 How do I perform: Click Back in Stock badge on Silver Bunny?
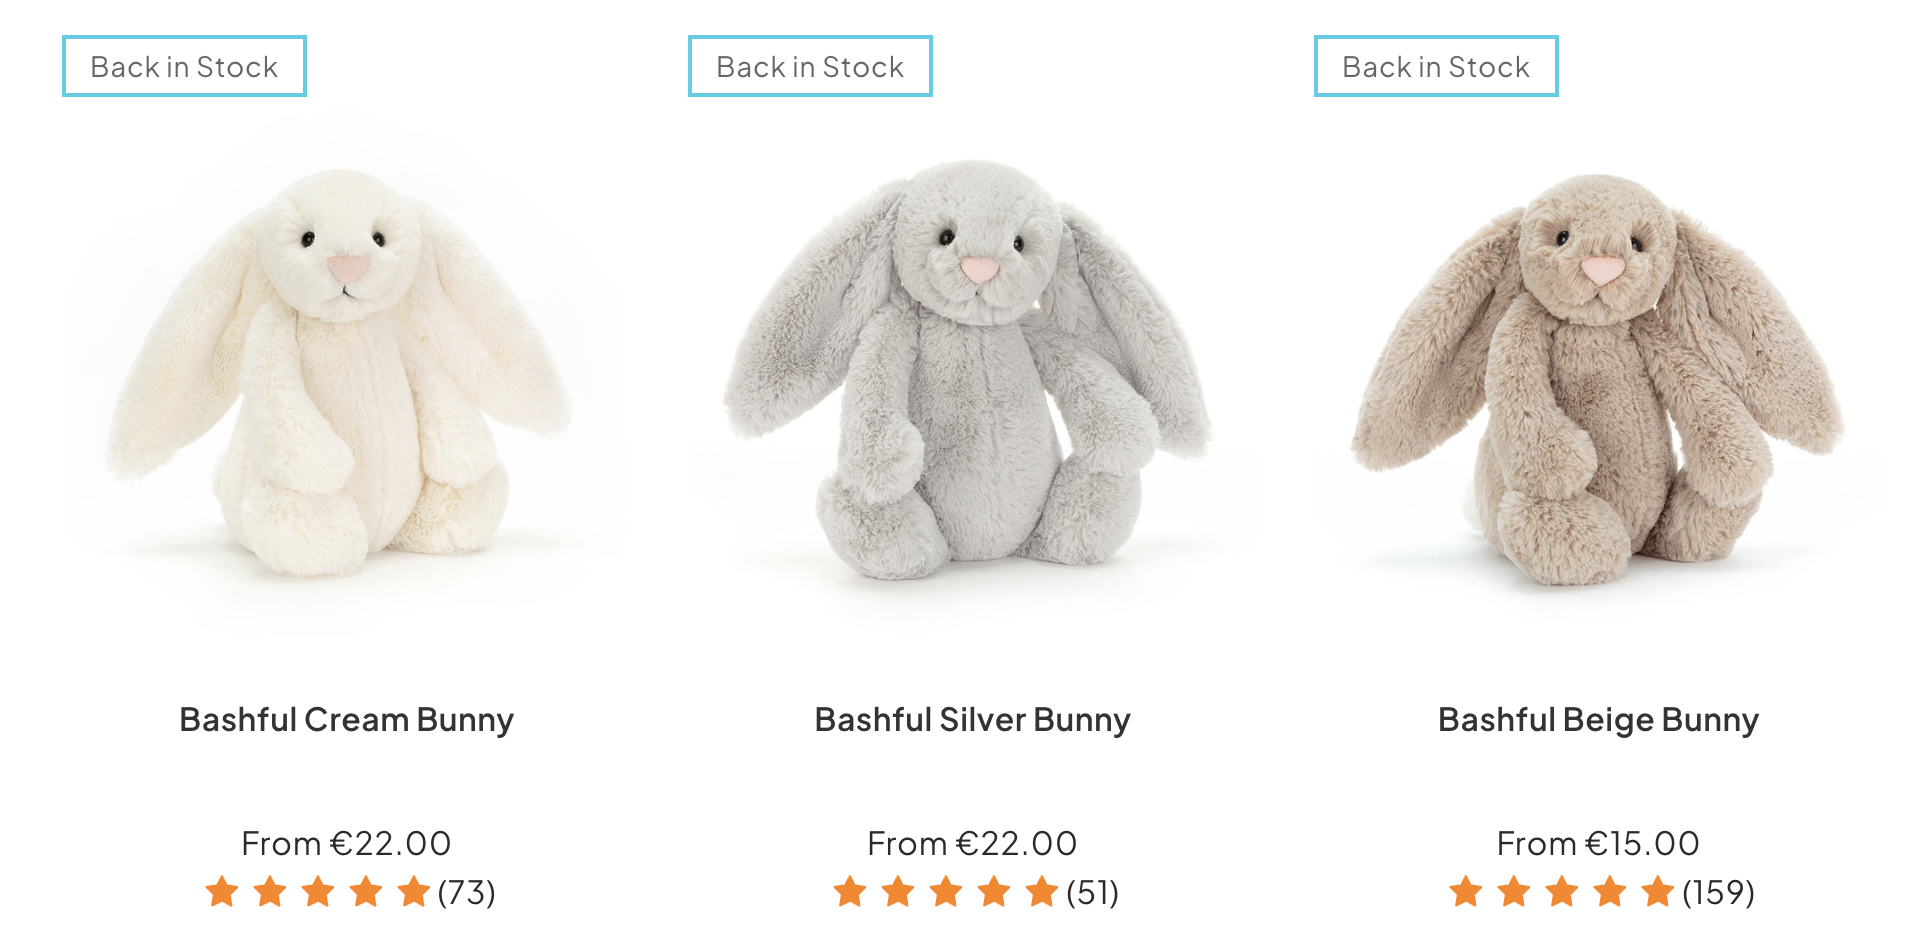point(810,67)
